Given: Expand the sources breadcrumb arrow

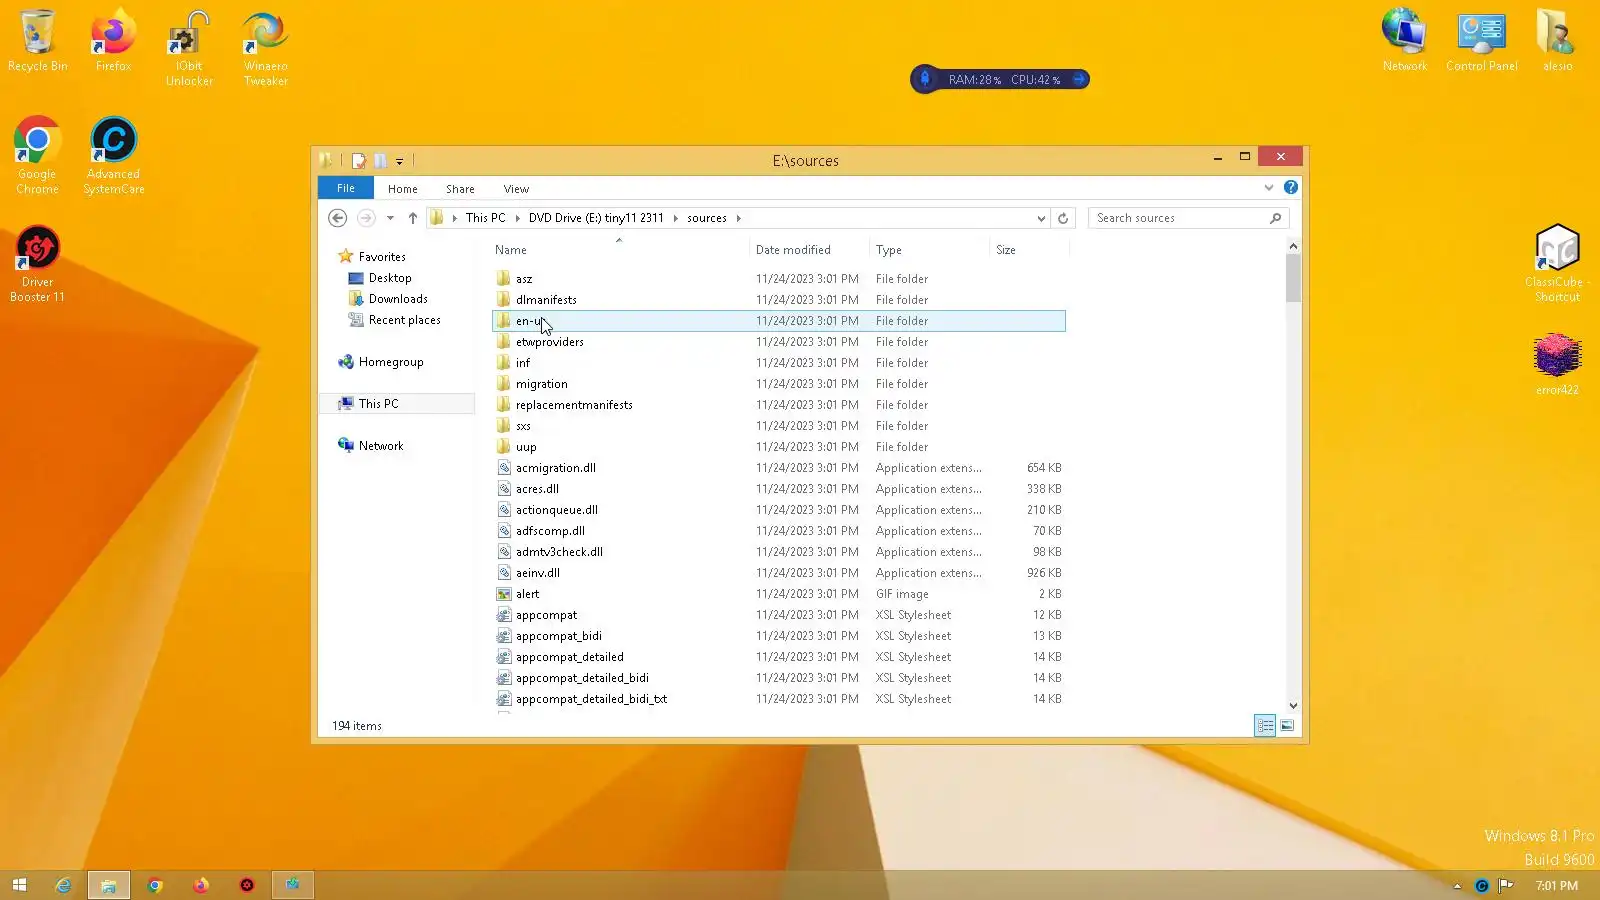Looking at the screenshot, I should (738, 218).
